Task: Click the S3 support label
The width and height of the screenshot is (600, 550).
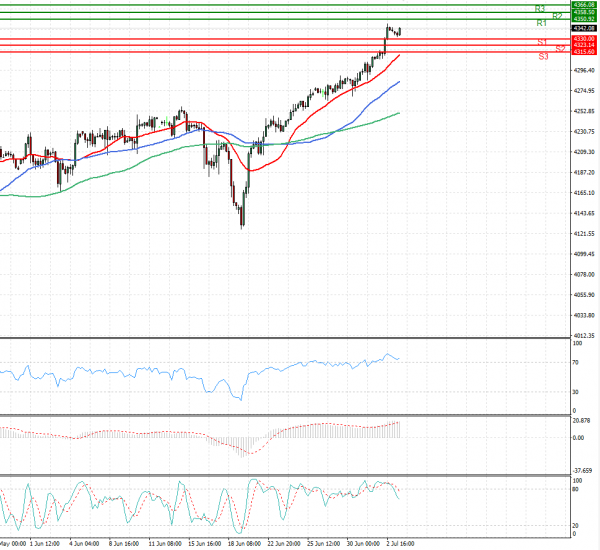Action: [543, 57]
